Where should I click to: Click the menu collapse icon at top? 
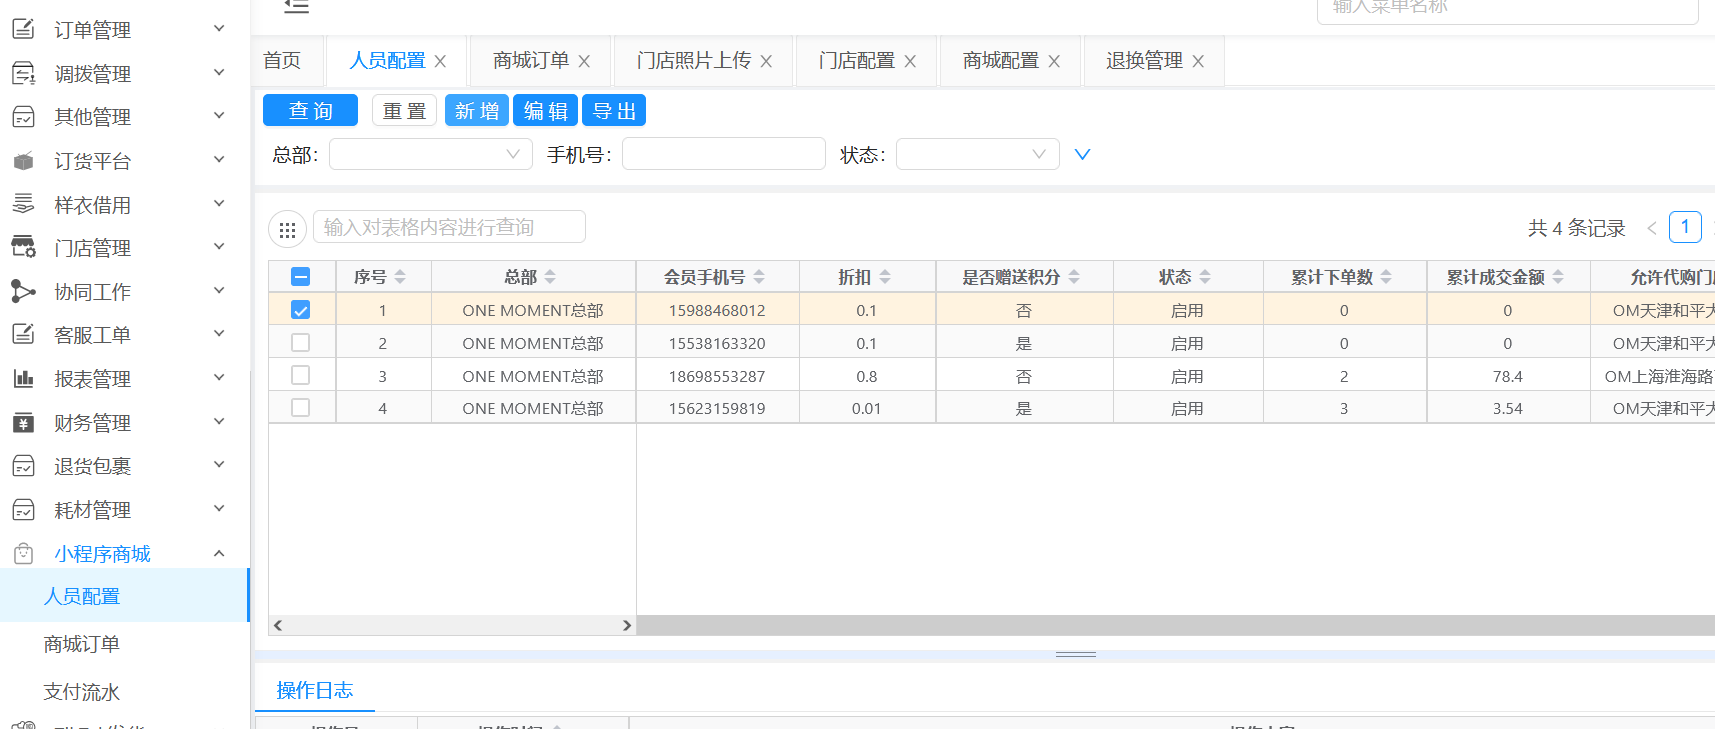(296, 7)
